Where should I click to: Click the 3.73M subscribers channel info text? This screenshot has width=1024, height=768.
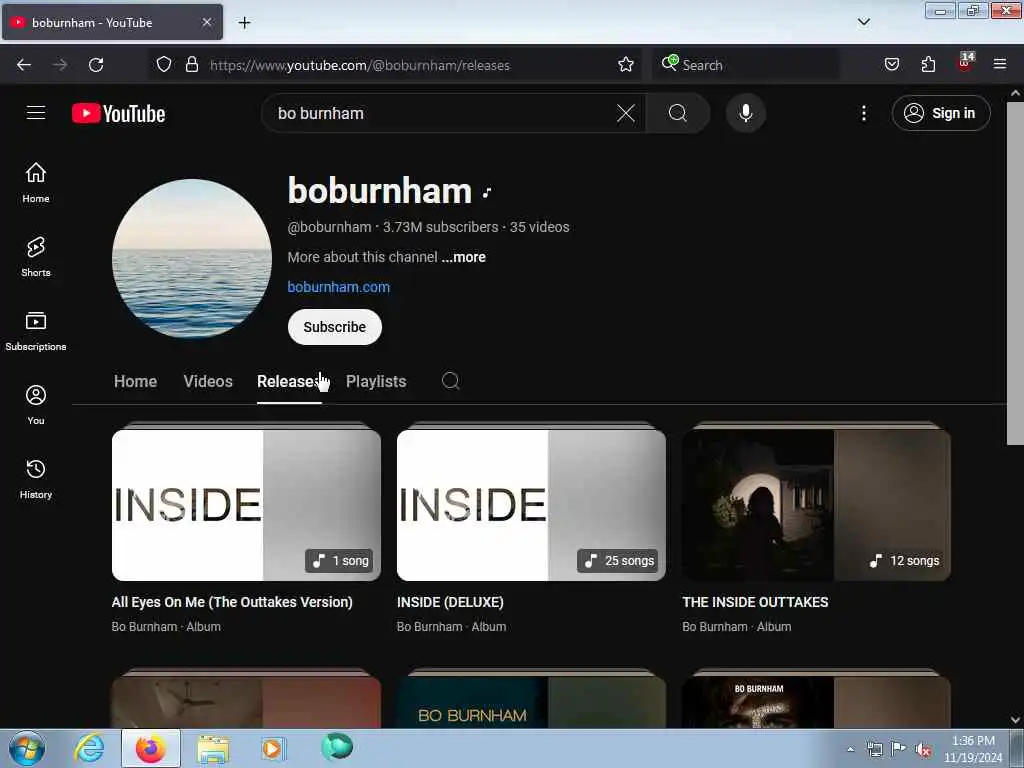point(440,227)
